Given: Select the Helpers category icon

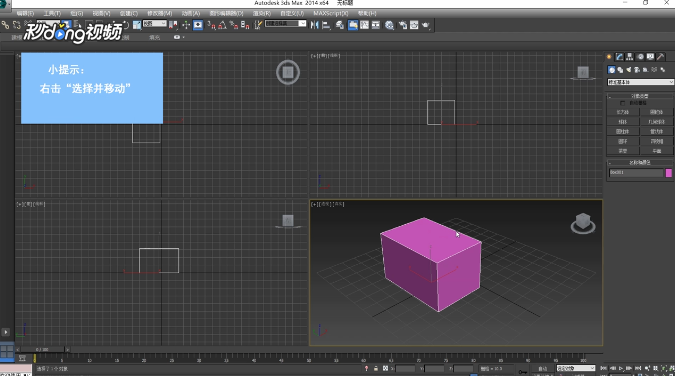Looking at the screenshot, I should coord(646,69).
